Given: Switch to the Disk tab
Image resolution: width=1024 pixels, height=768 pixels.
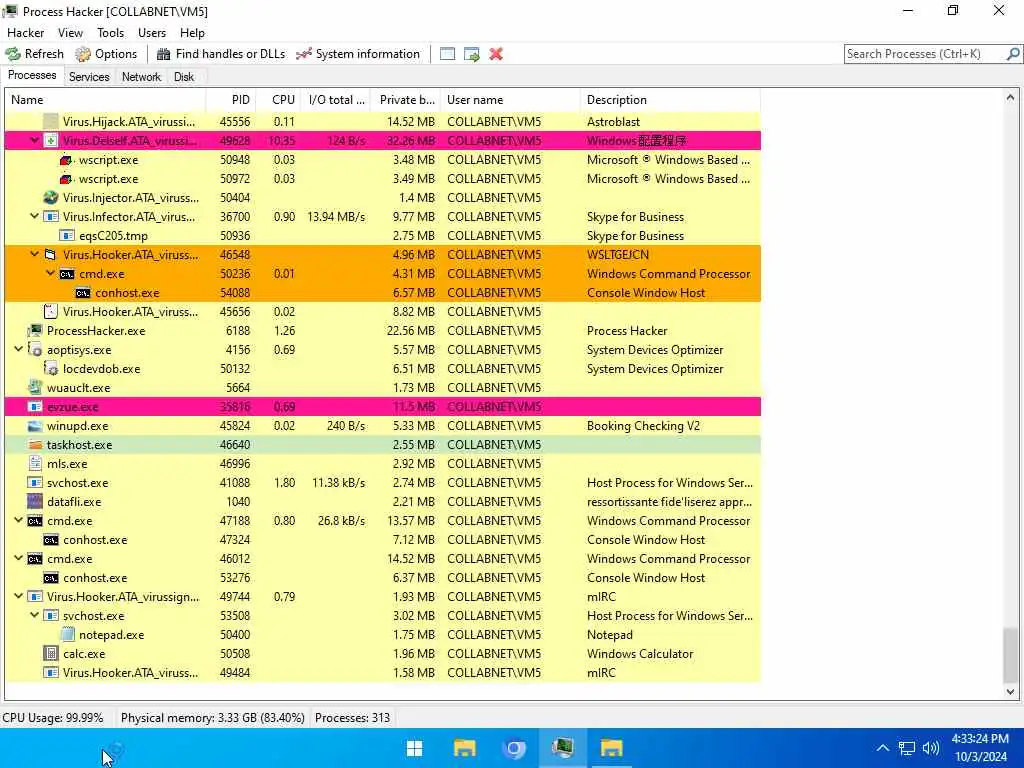Looking at the screenshot, I should coord(184,76).
